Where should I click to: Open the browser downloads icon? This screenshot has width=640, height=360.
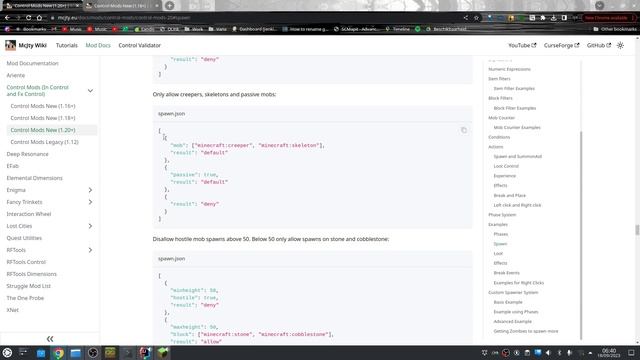click(553, 18)
